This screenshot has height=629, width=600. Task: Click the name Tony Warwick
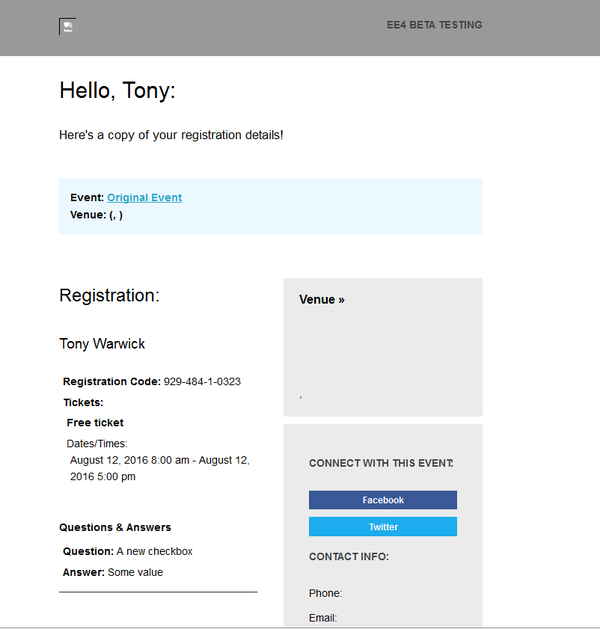102,344
